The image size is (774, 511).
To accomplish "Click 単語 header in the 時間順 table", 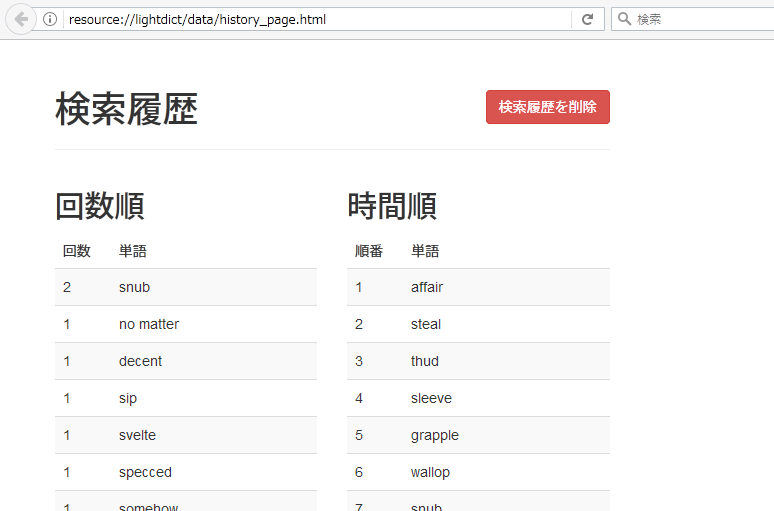I will click(x=425, y=251).
